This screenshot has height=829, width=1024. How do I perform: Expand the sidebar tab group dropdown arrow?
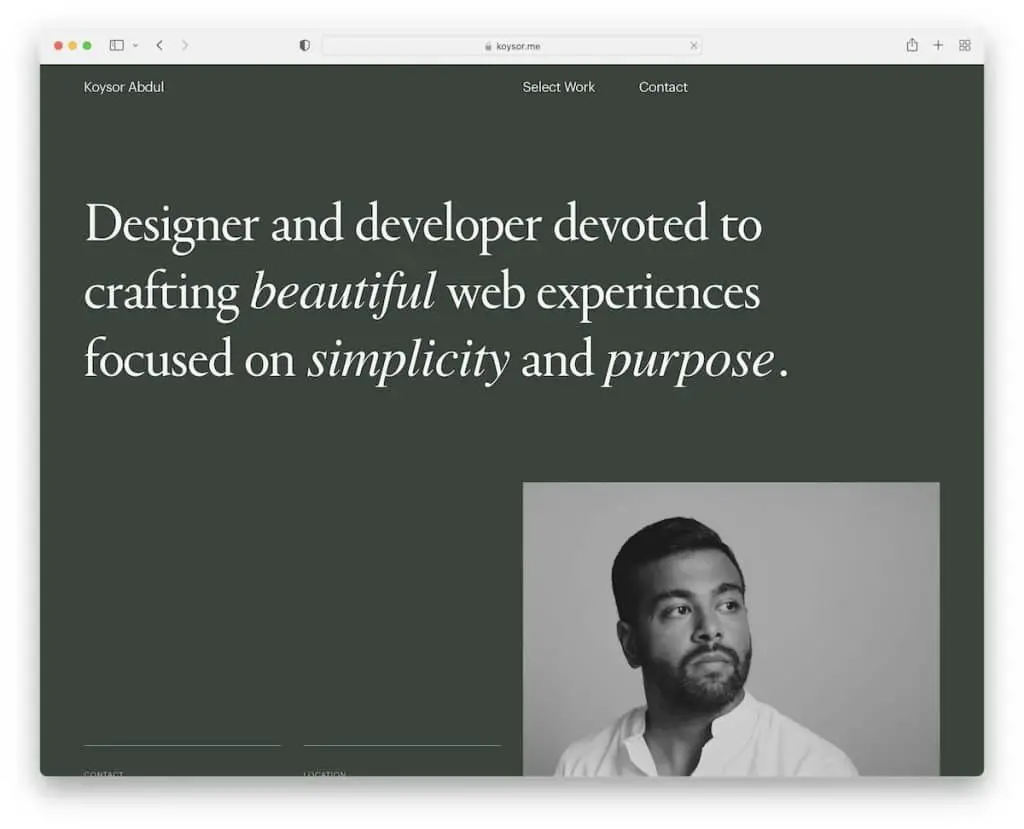pyautogui.click(x=135, y=46)
